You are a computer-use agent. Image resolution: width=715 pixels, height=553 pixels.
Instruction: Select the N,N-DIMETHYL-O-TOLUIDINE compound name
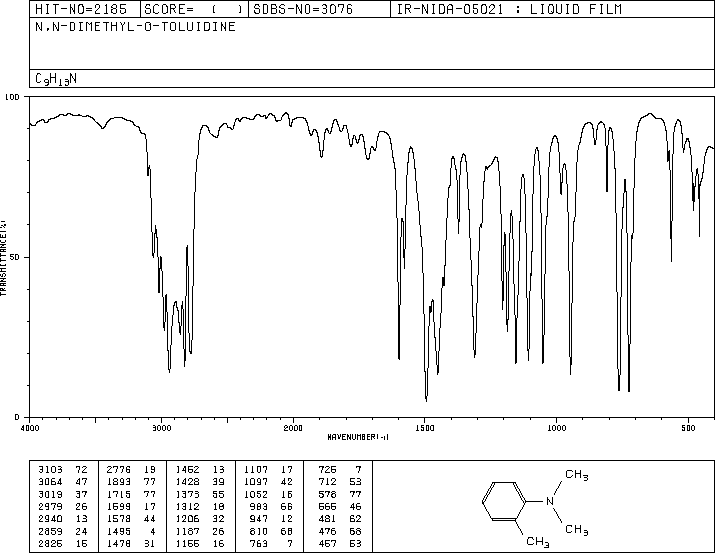pos(135,27)
